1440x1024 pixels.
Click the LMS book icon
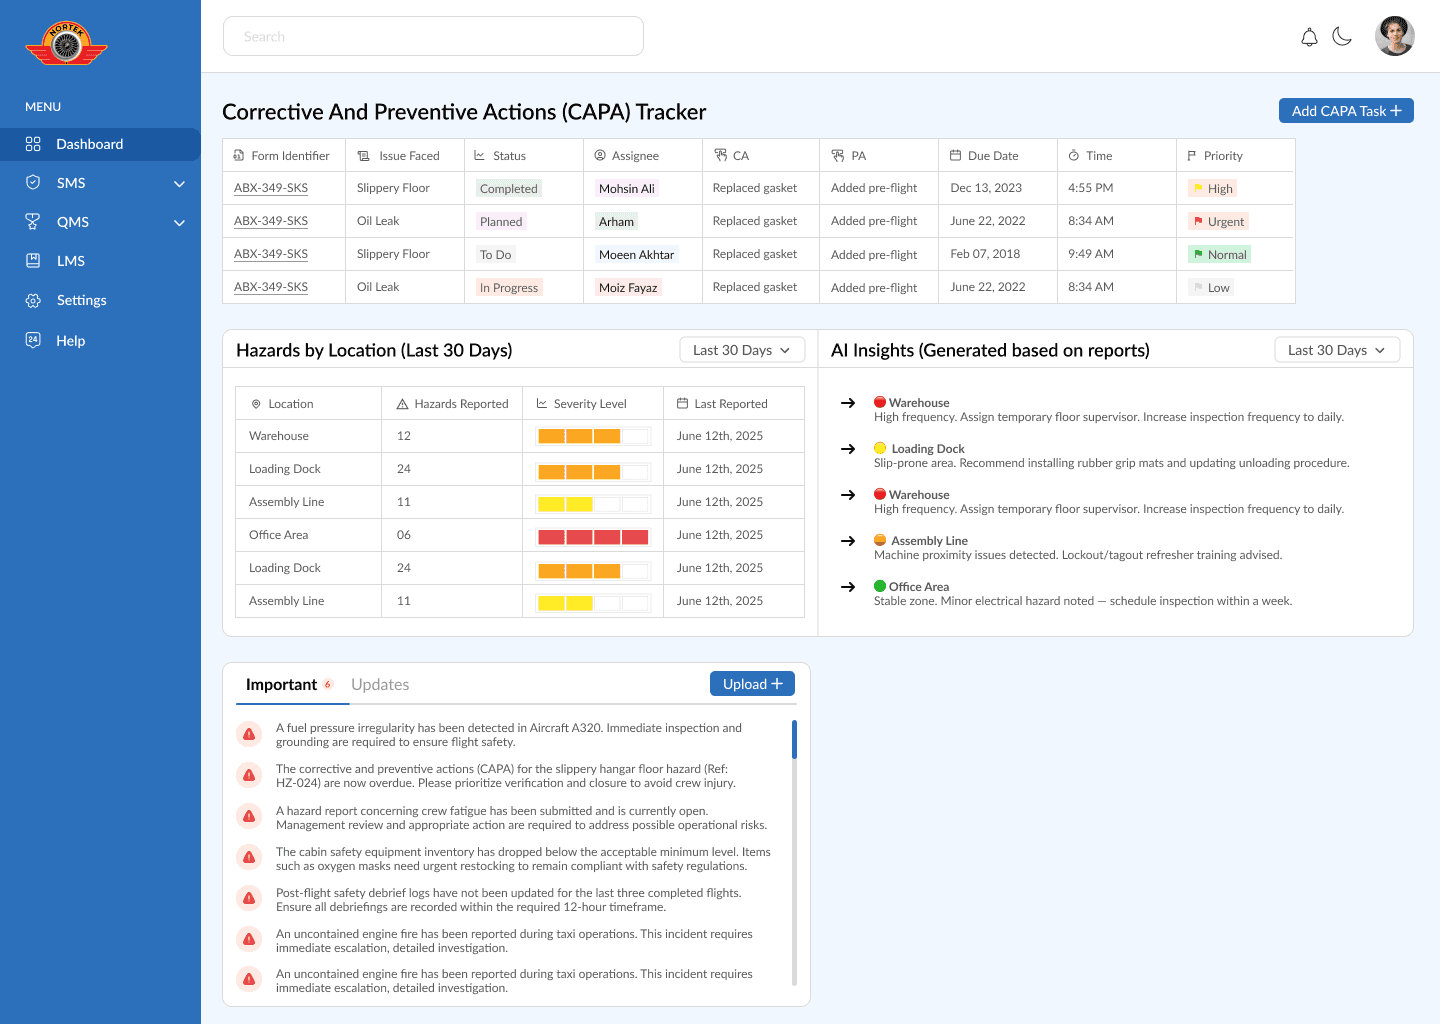click(33, 261)
